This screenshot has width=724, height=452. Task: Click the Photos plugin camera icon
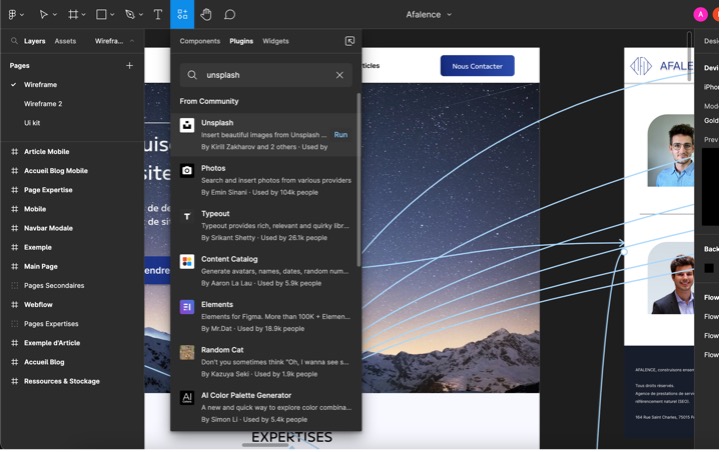(x=187, y=170)
